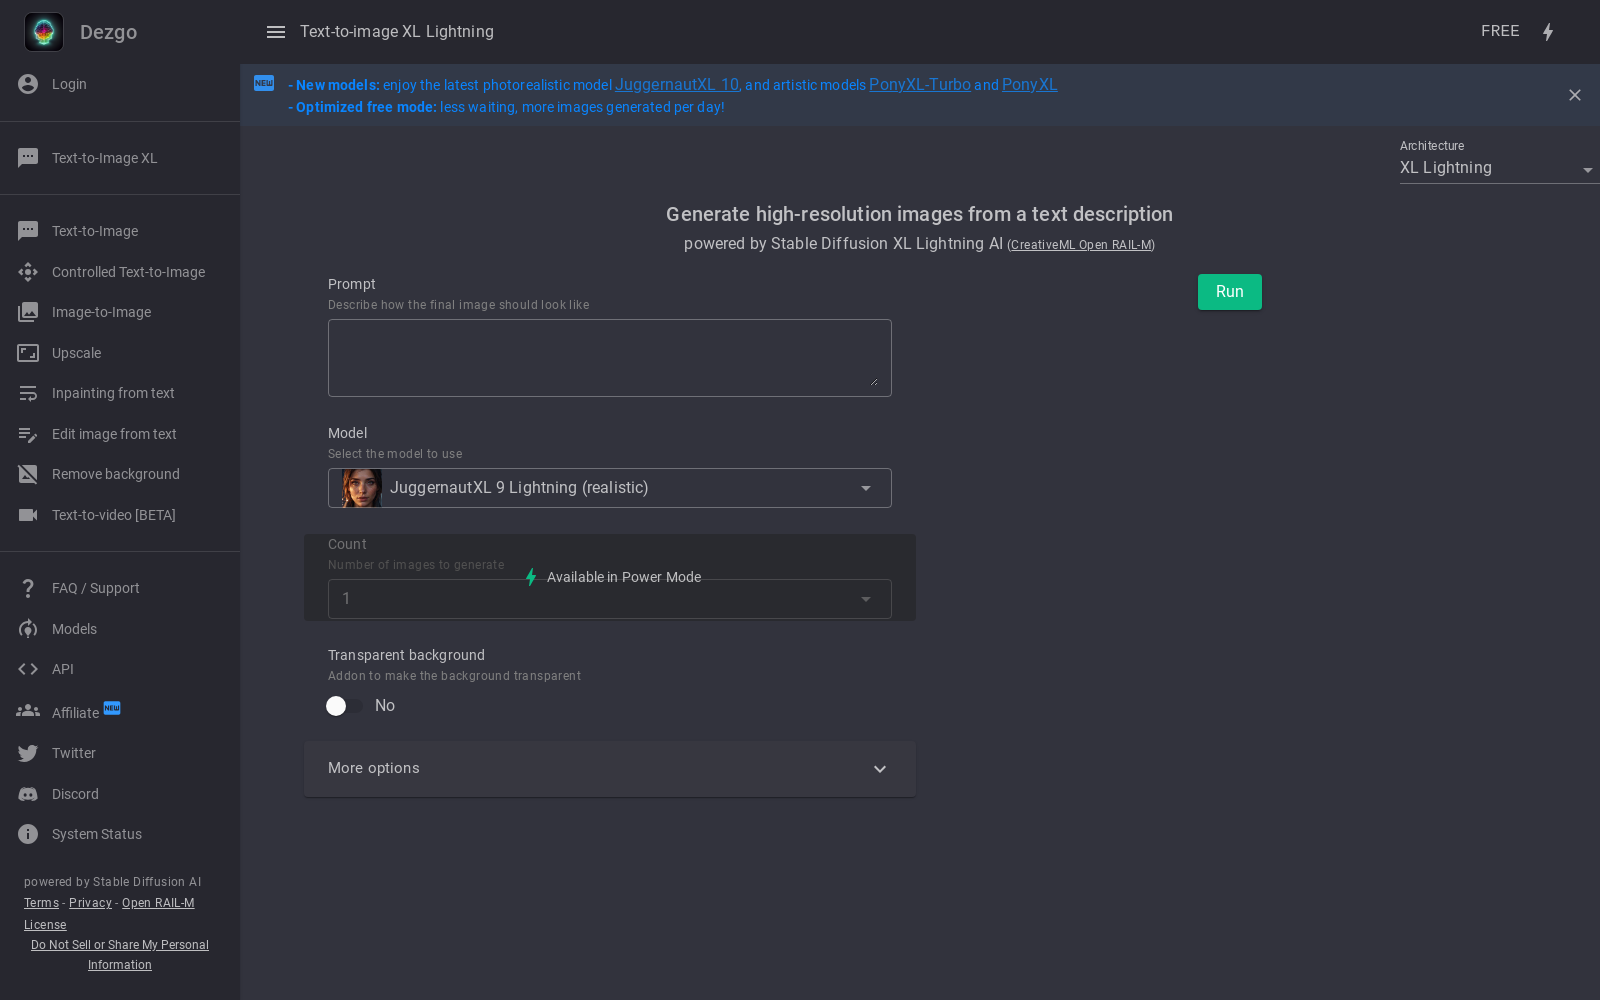Click the API code brackets icon
The width and height of the screenshot is (1600, 1000).
point(28,669)
